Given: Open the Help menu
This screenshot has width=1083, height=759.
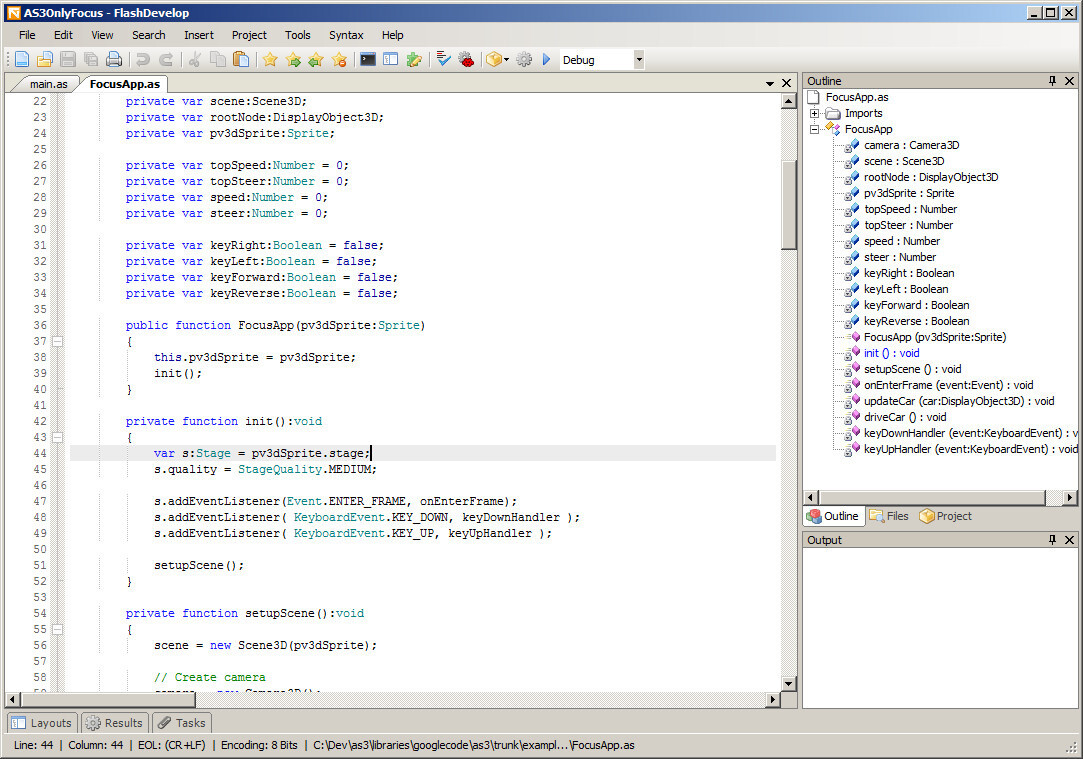Looking at the screenshot, I should click(x=392, y=35).
